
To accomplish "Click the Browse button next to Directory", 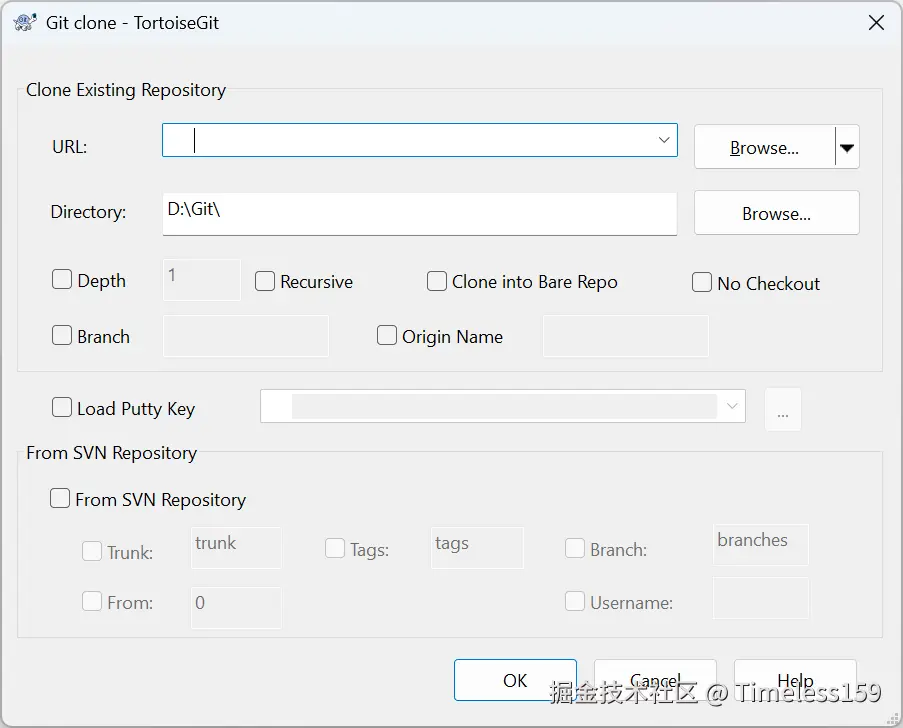I will [776, 213].
